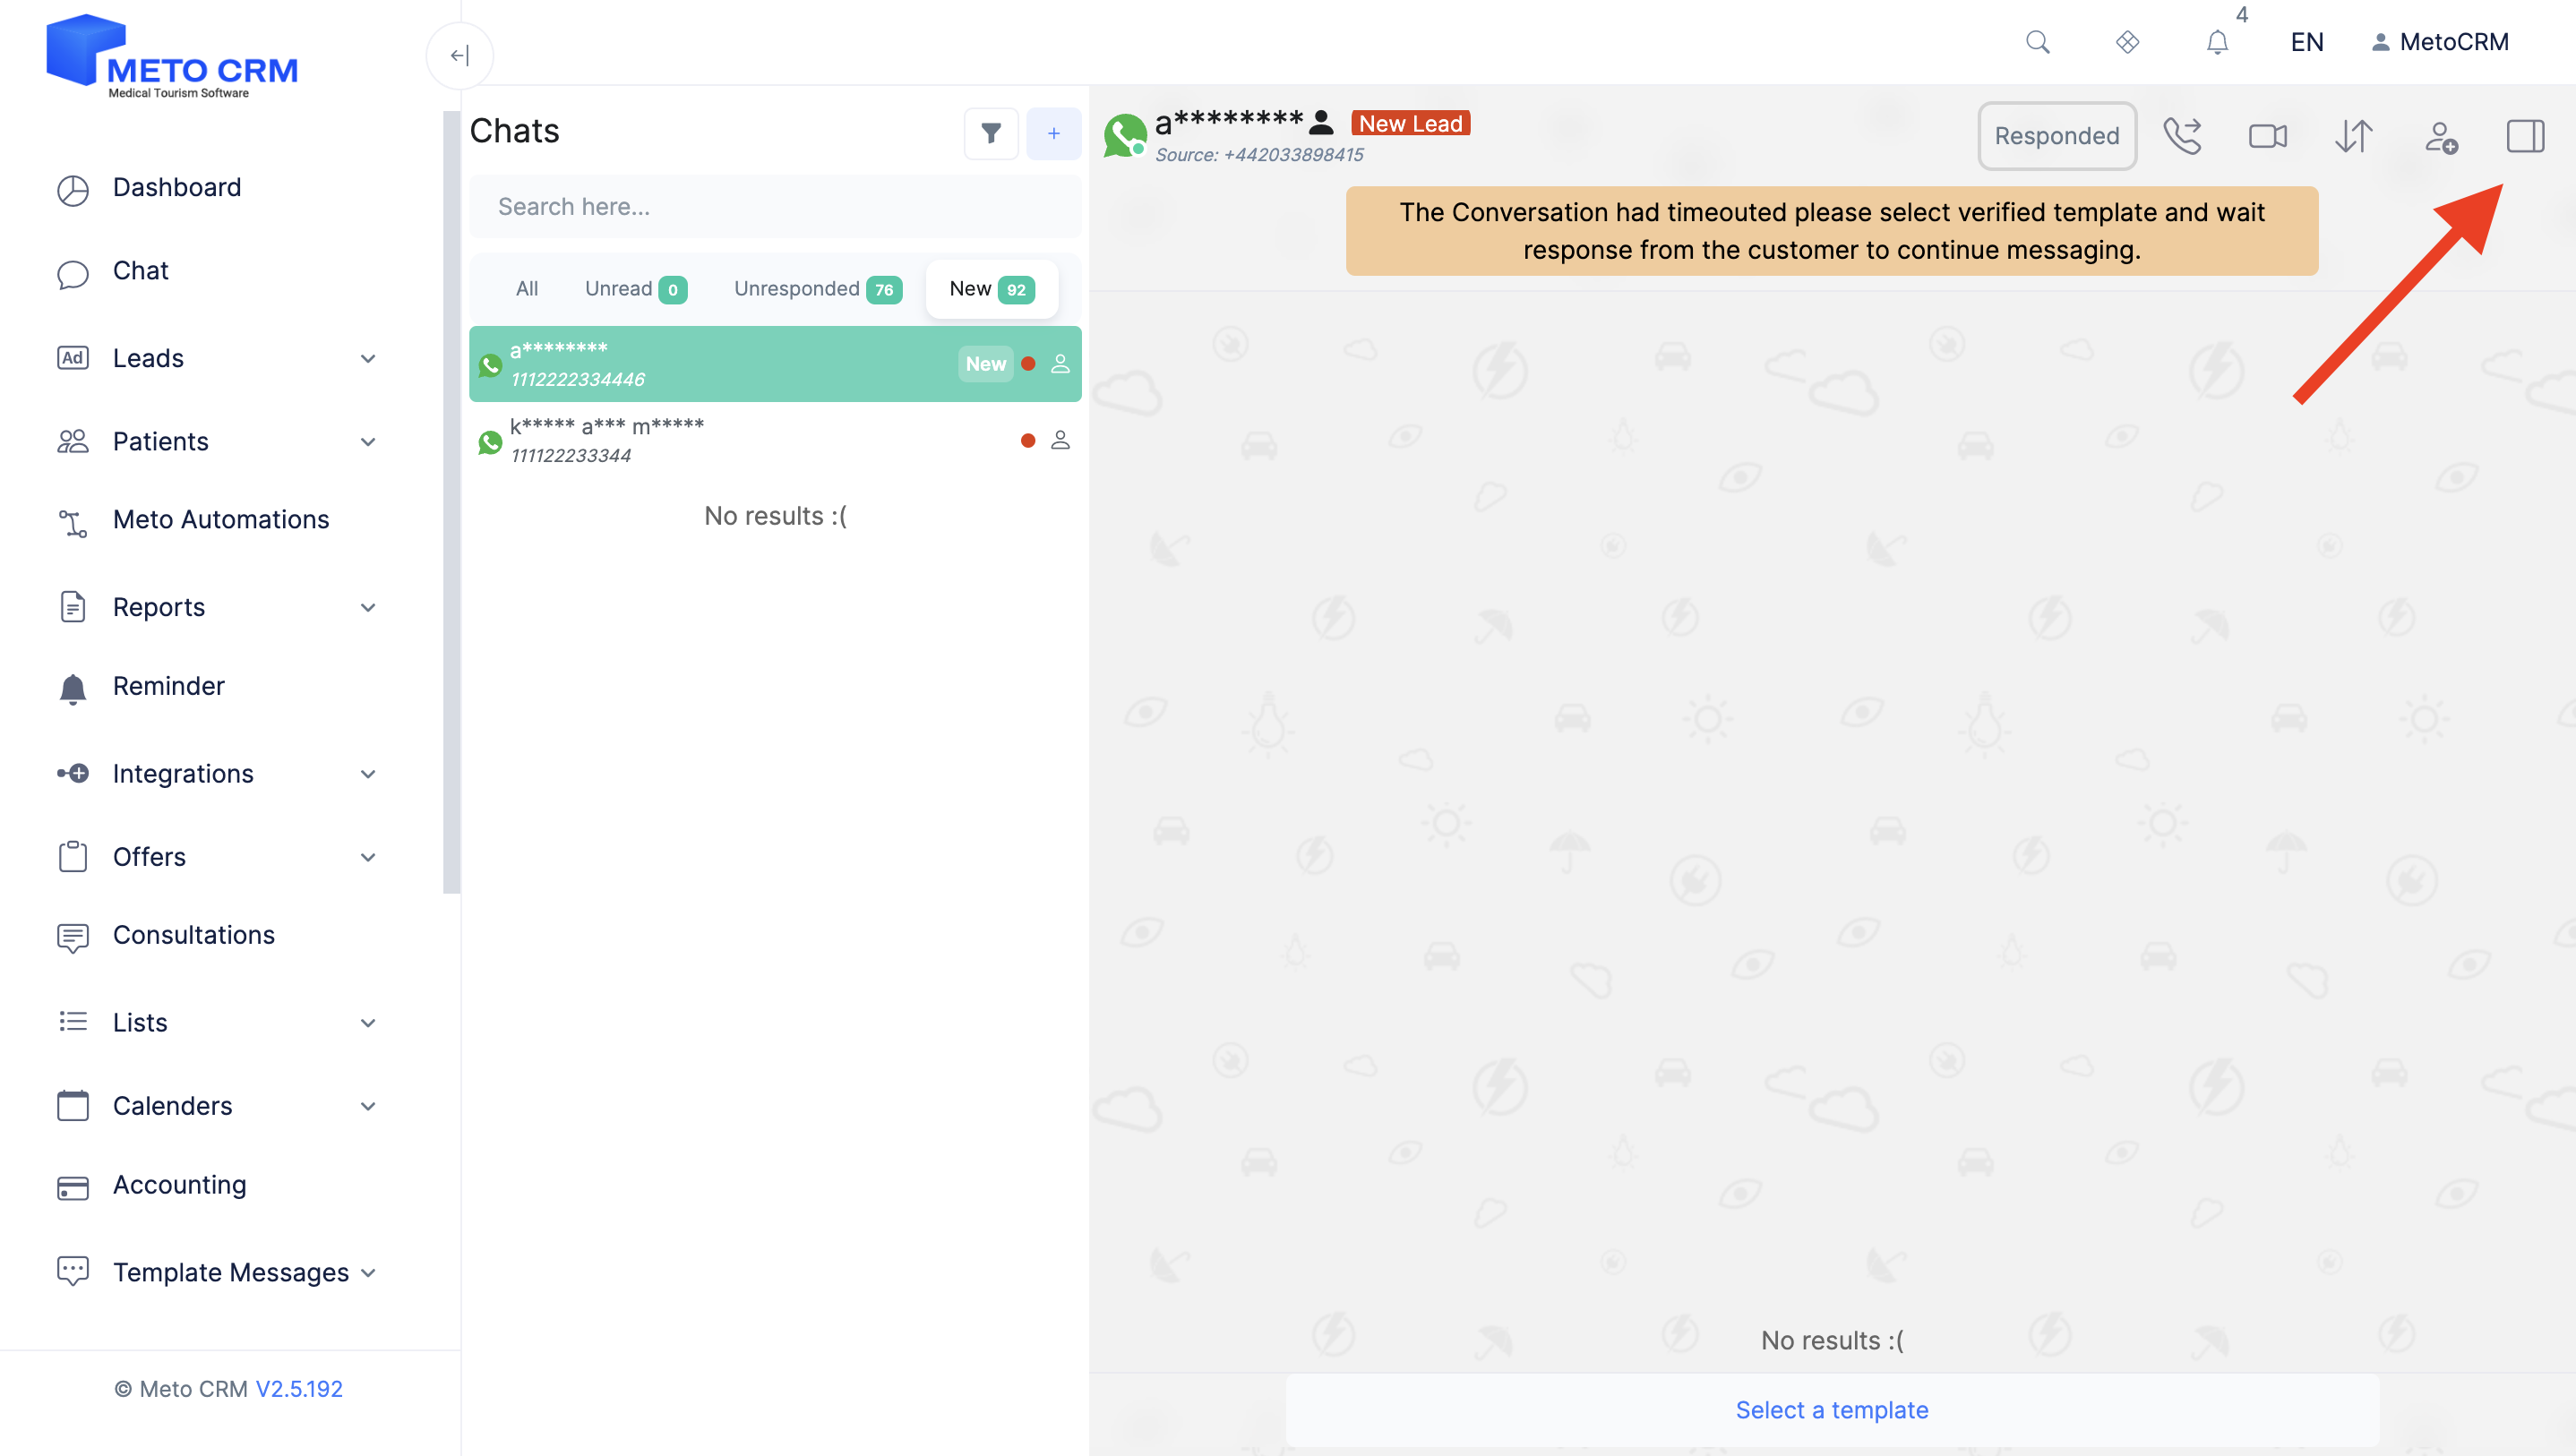Screen dimensions: 2576x1456
Task: Collapse the sidebar with the arrow button
Action: pyautogui.click(x=460, y=55)
